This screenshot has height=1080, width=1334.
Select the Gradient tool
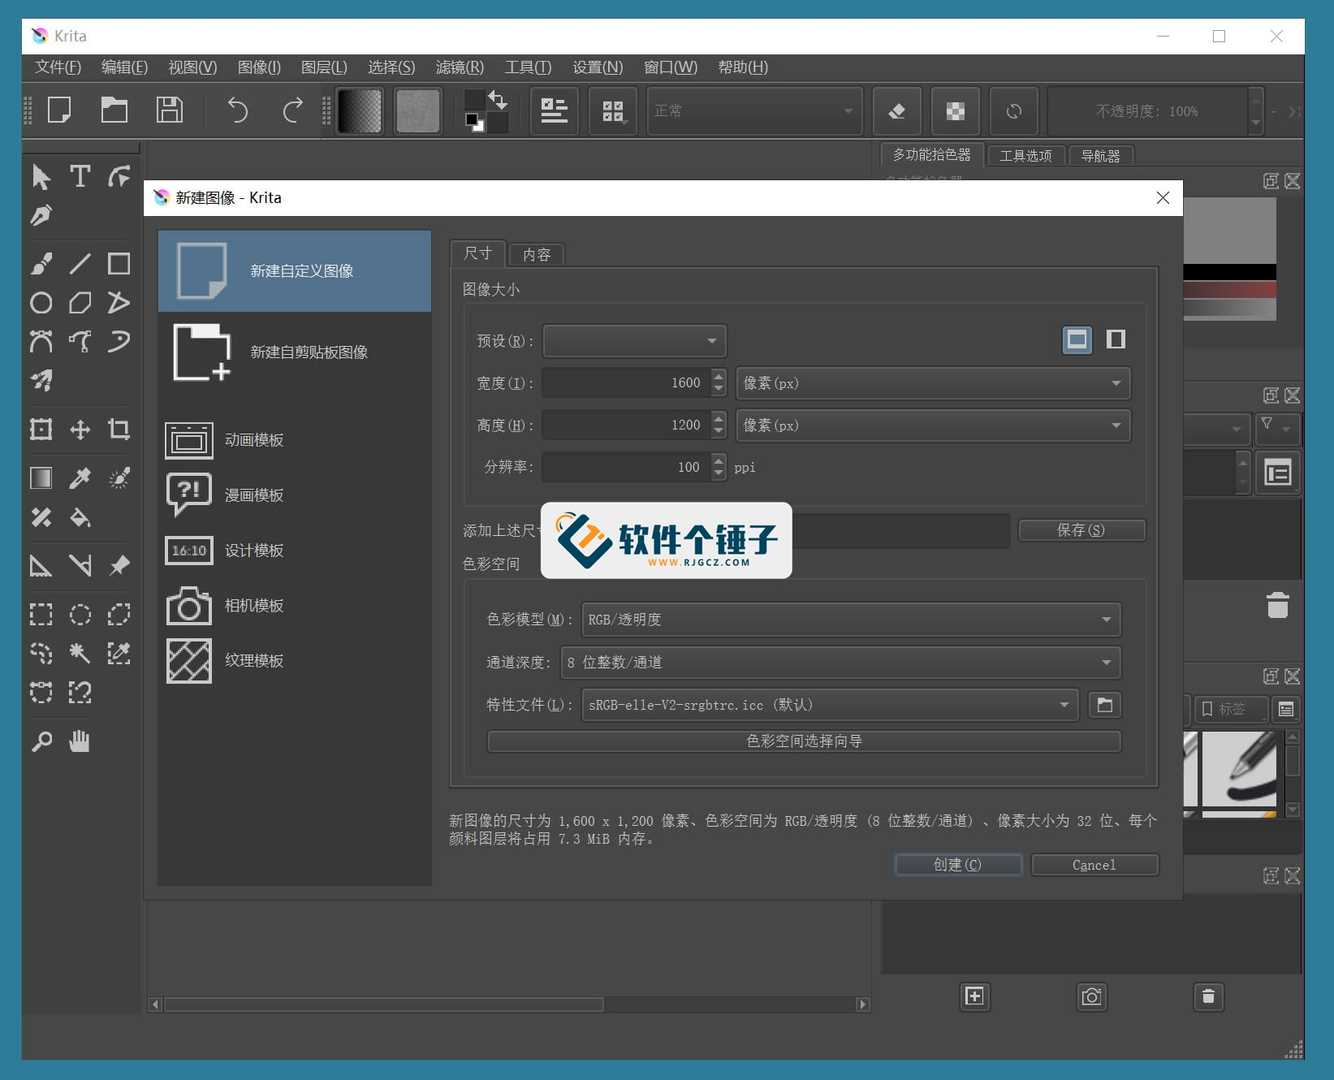[41, 478]
